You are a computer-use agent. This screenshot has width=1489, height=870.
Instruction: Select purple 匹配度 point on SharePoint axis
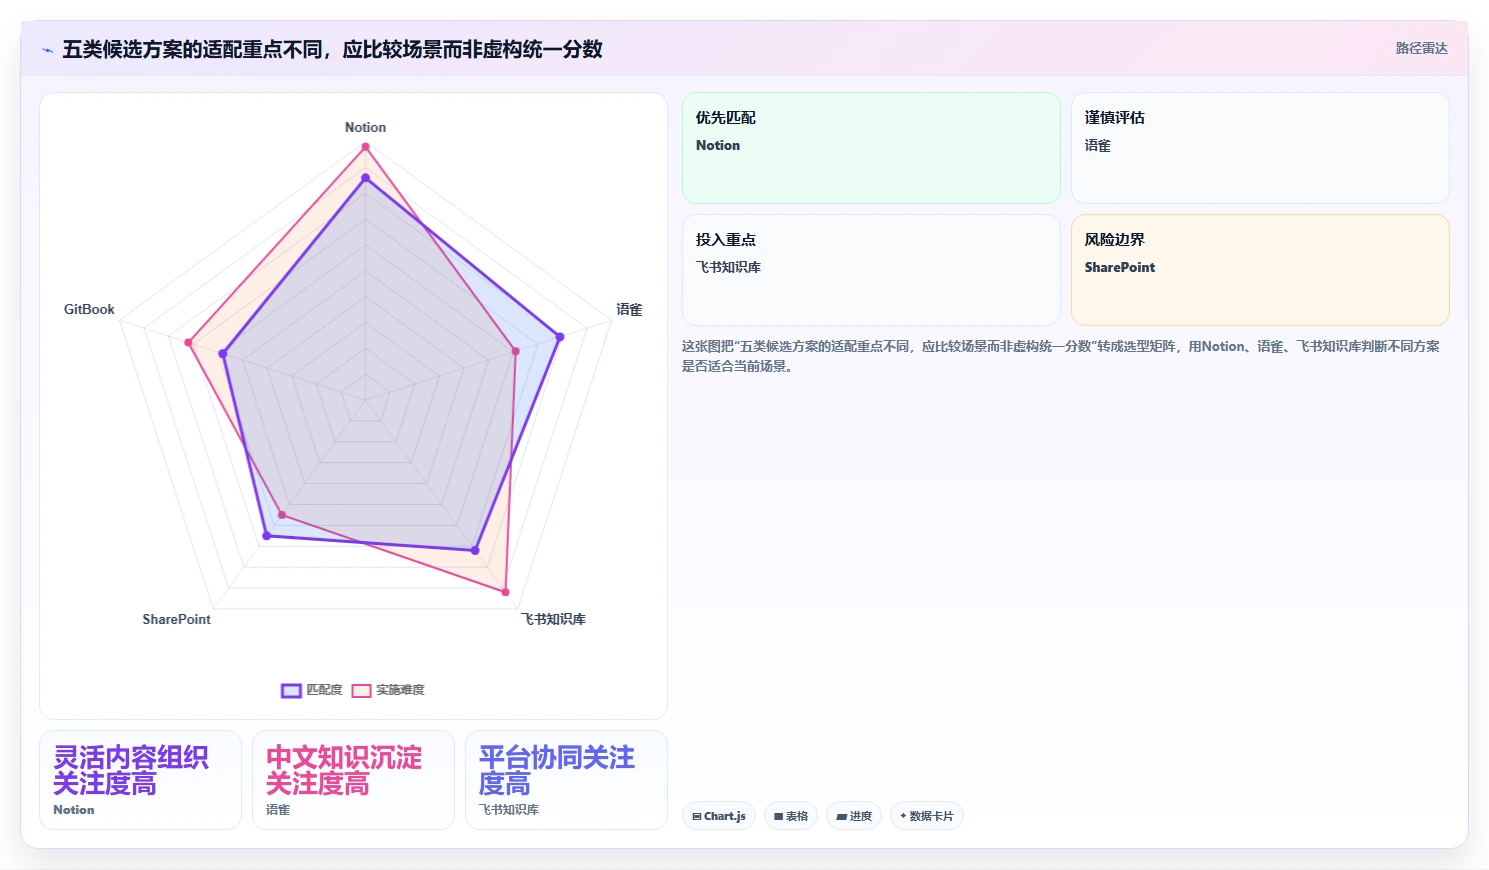point(266,536)
